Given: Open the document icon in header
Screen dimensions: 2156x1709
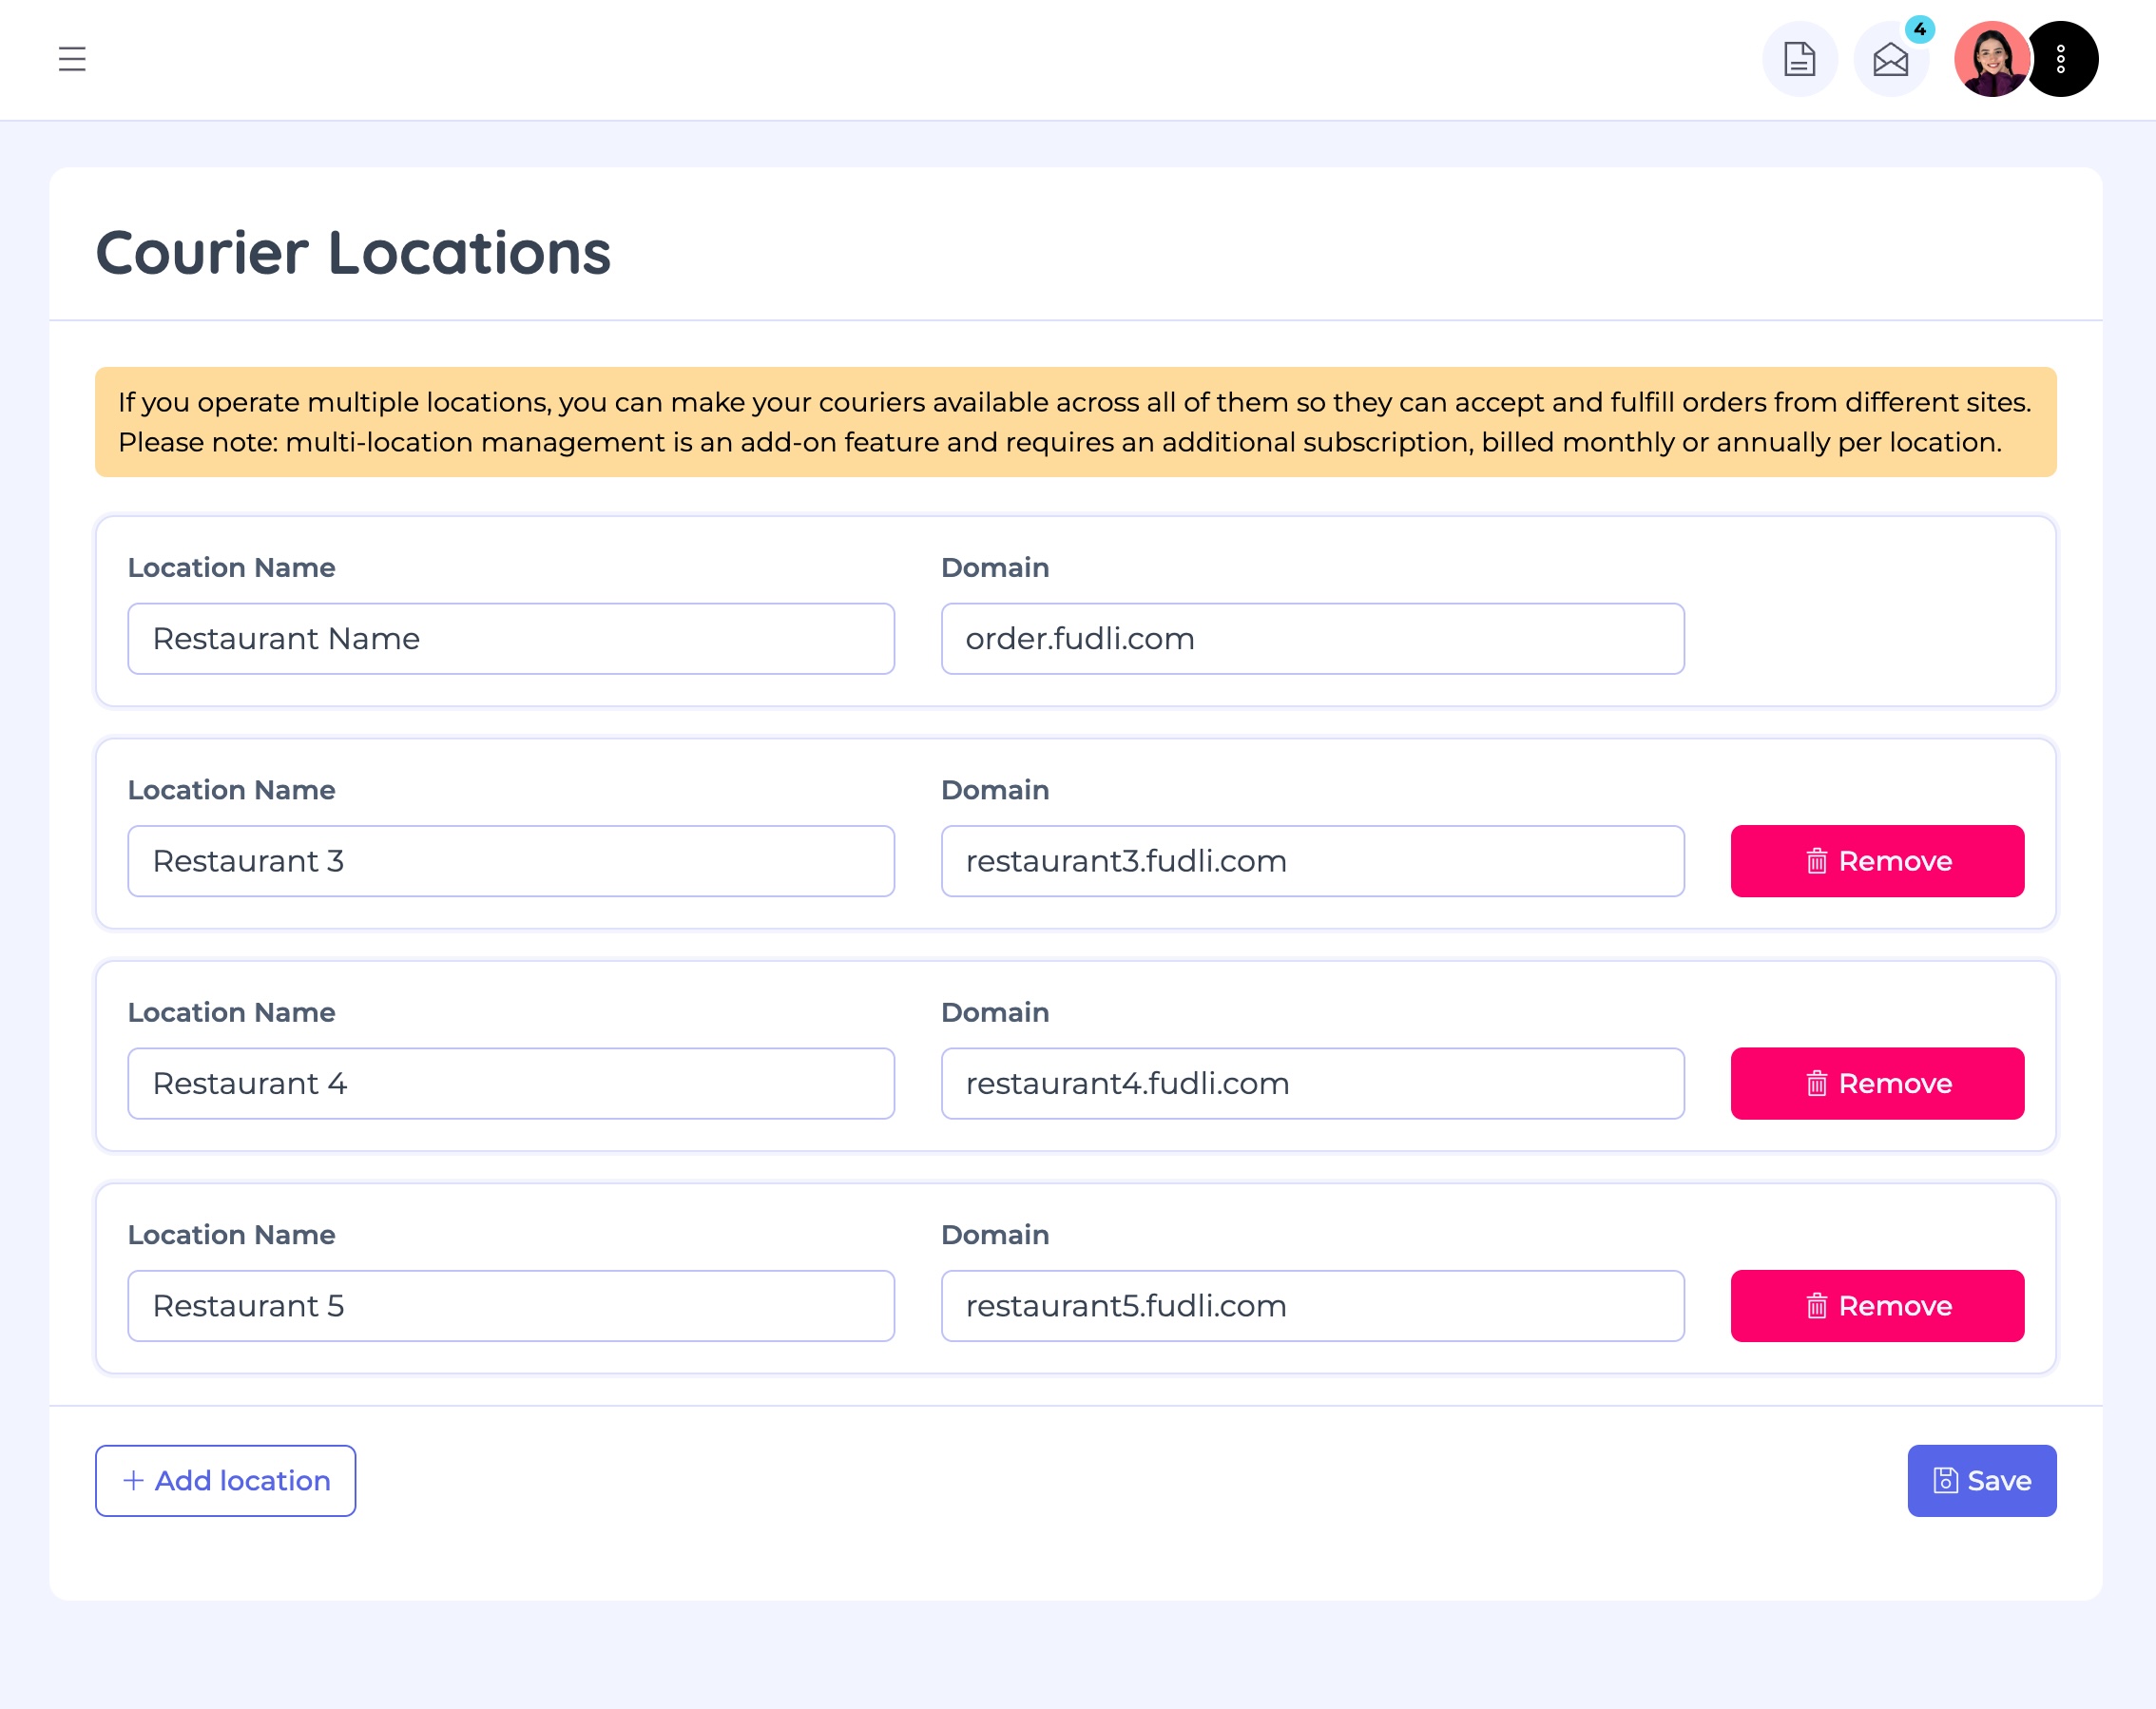Looking at the screenshot, I should [1799, 59].
